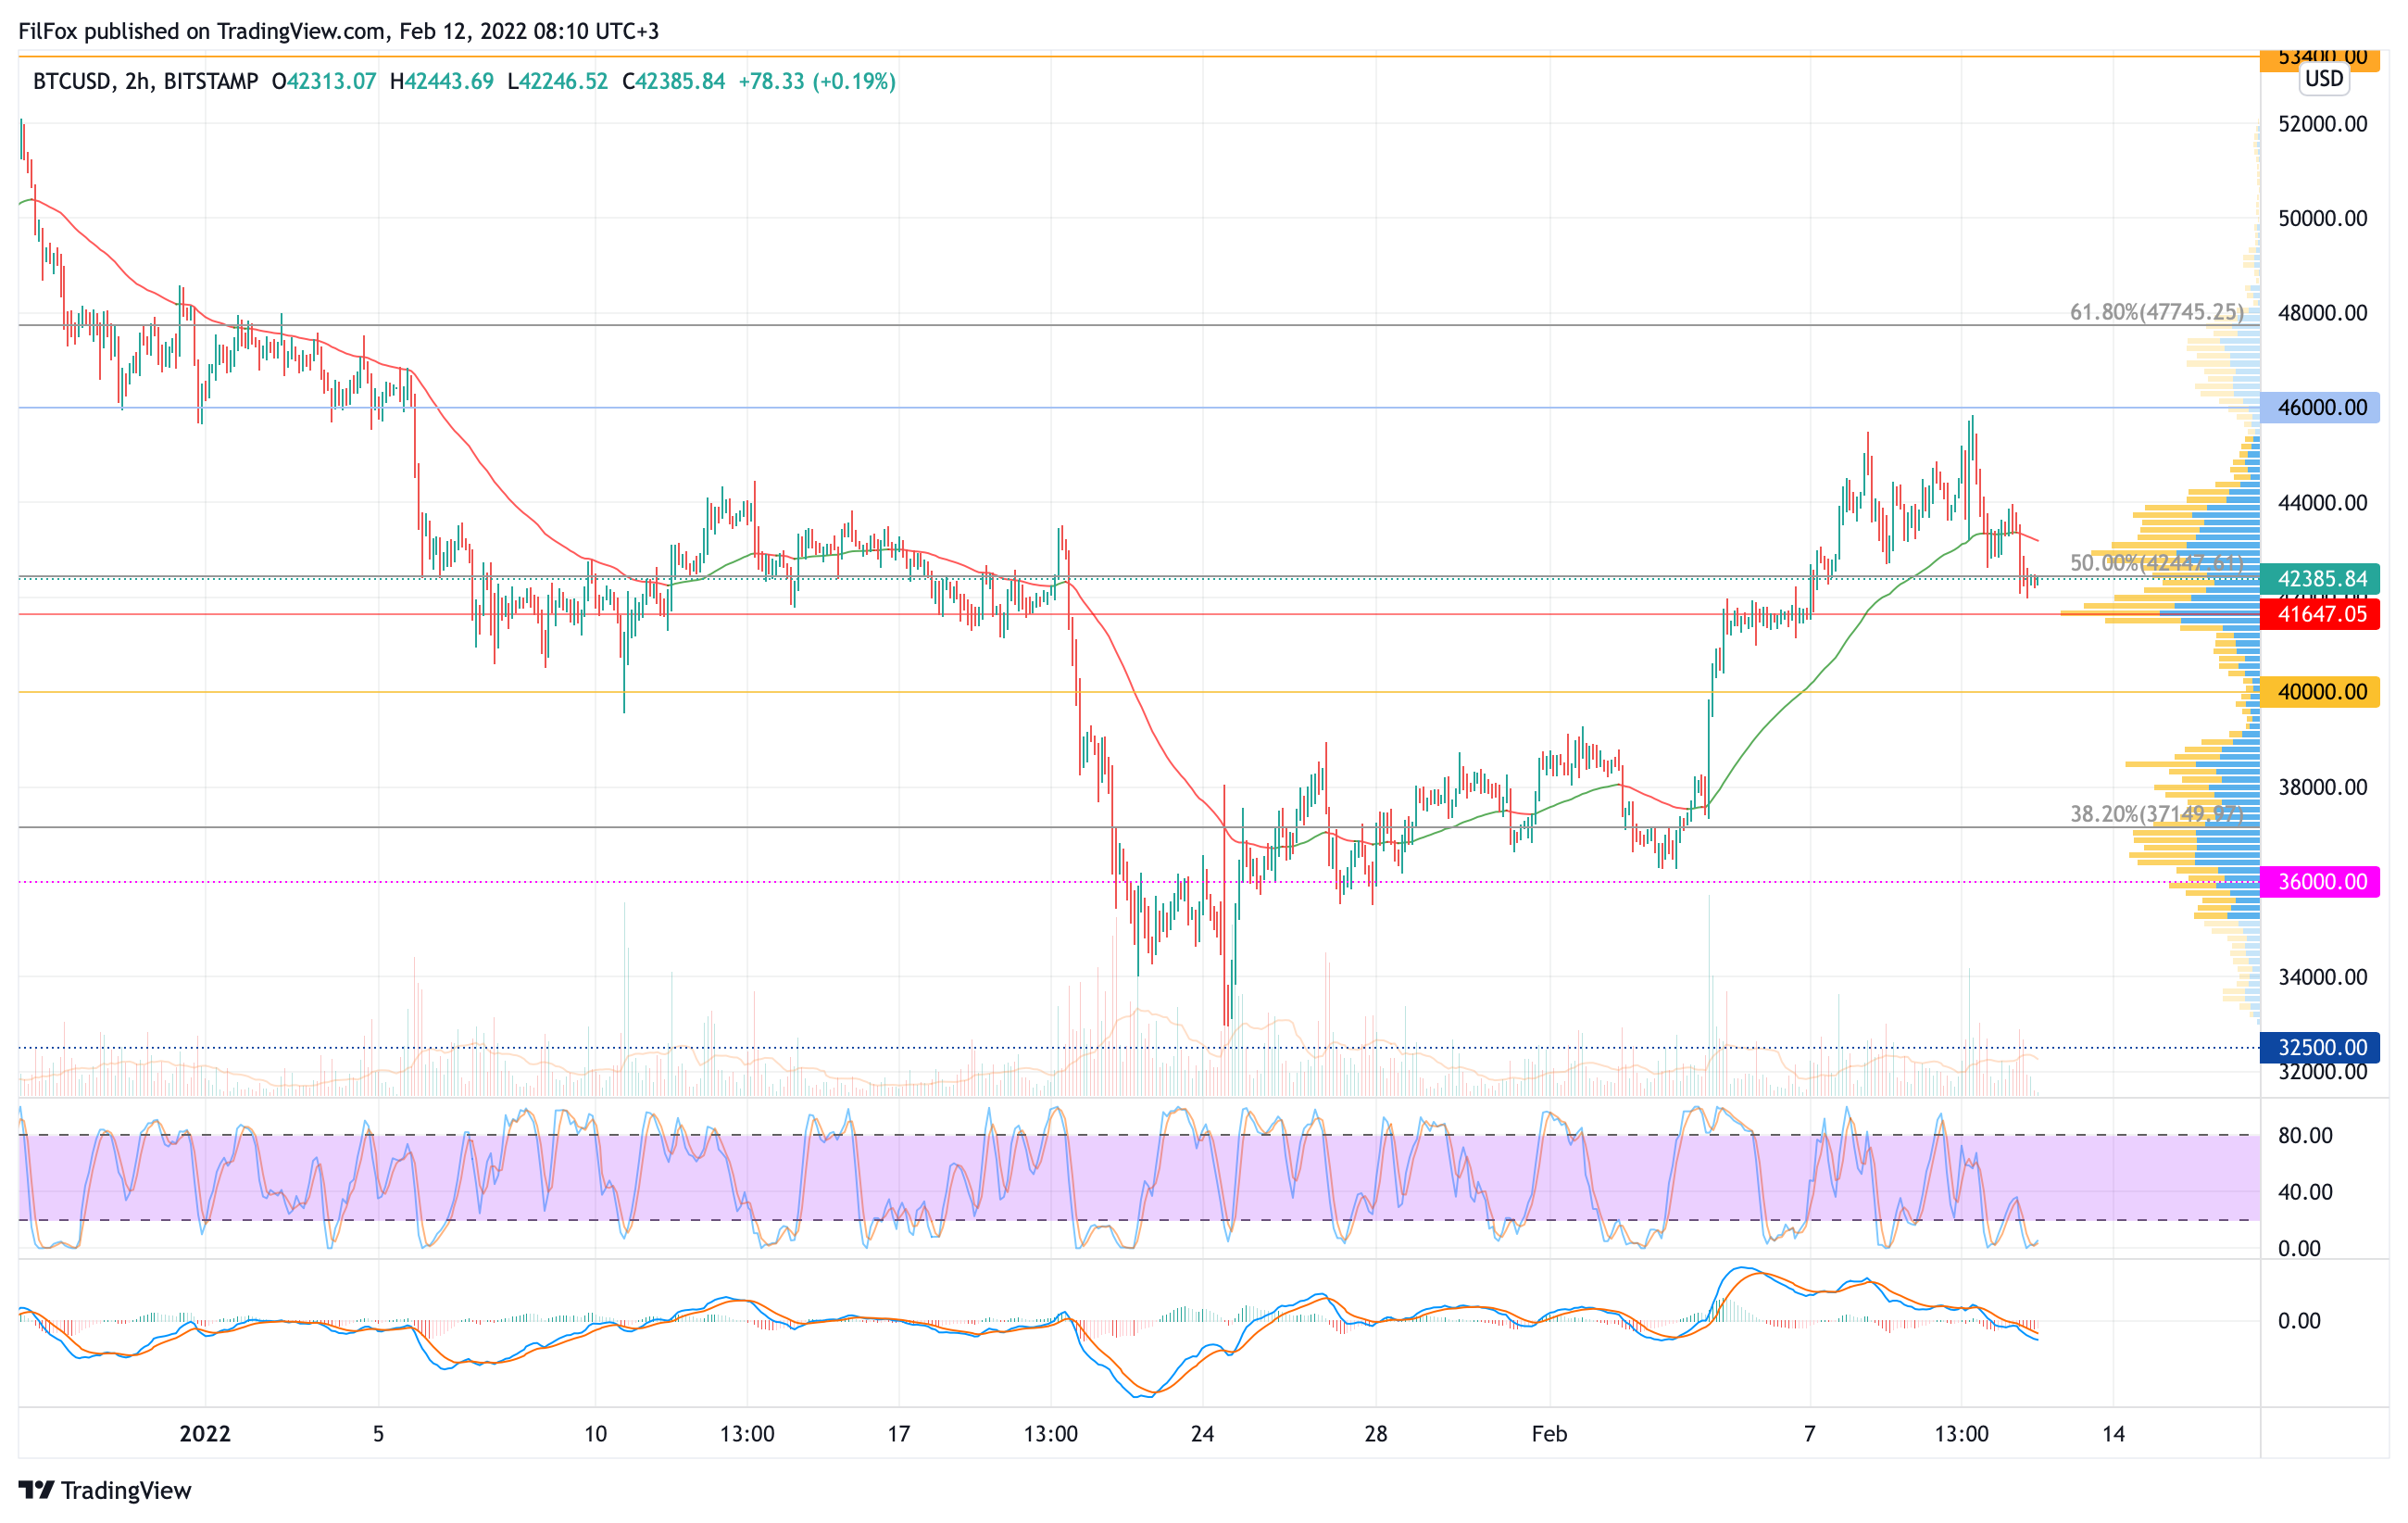Screen dimensions: 2408x1523
Task: Click the TradingView logo icon
Action: coord(36,1490)
